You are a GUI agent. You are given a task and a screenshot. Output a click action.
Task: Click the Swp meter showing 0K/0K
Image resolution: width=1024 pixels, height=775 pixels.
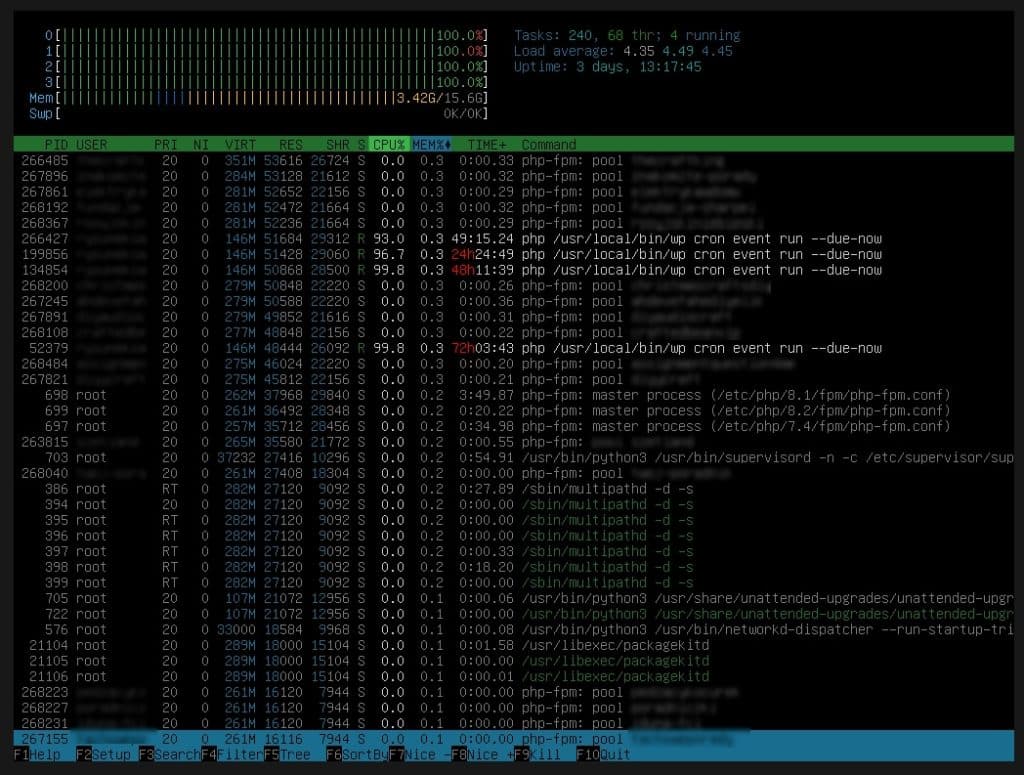click(x=259, y=114)
